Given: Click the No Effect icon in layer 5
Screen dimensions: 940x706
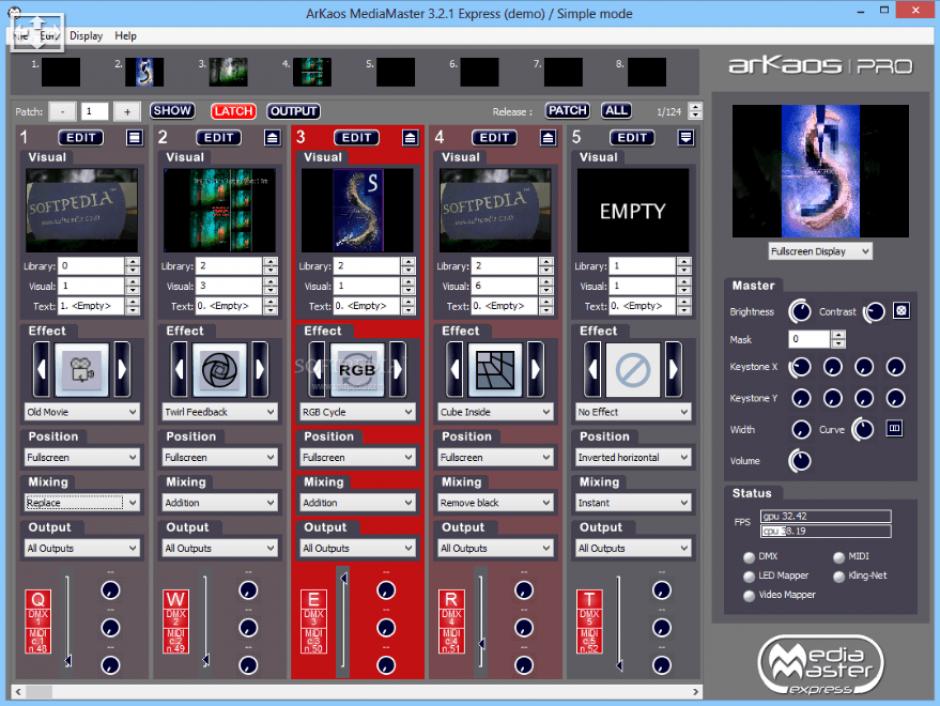Looking at the screenshot, I should [x=633, y=369].
